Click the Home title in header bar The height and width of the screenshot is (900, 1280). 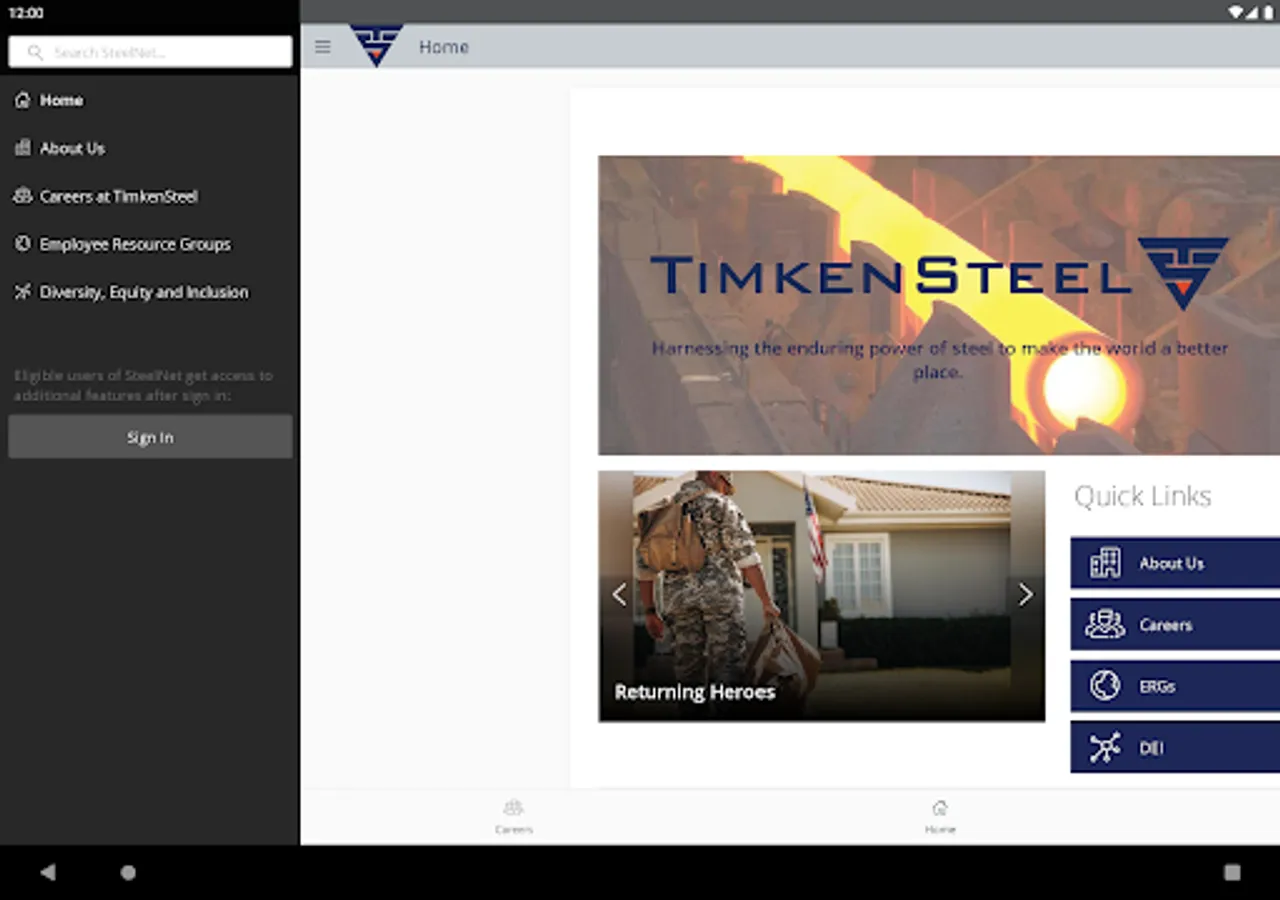coord(444,47)
